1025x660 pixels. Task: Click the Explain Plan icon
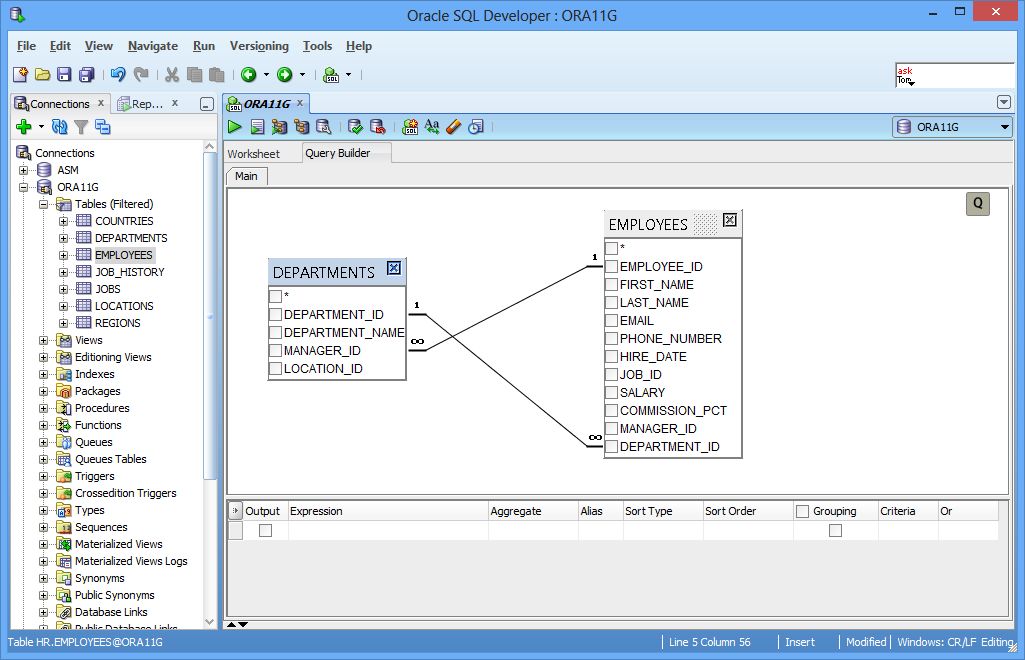click(301, 127)
